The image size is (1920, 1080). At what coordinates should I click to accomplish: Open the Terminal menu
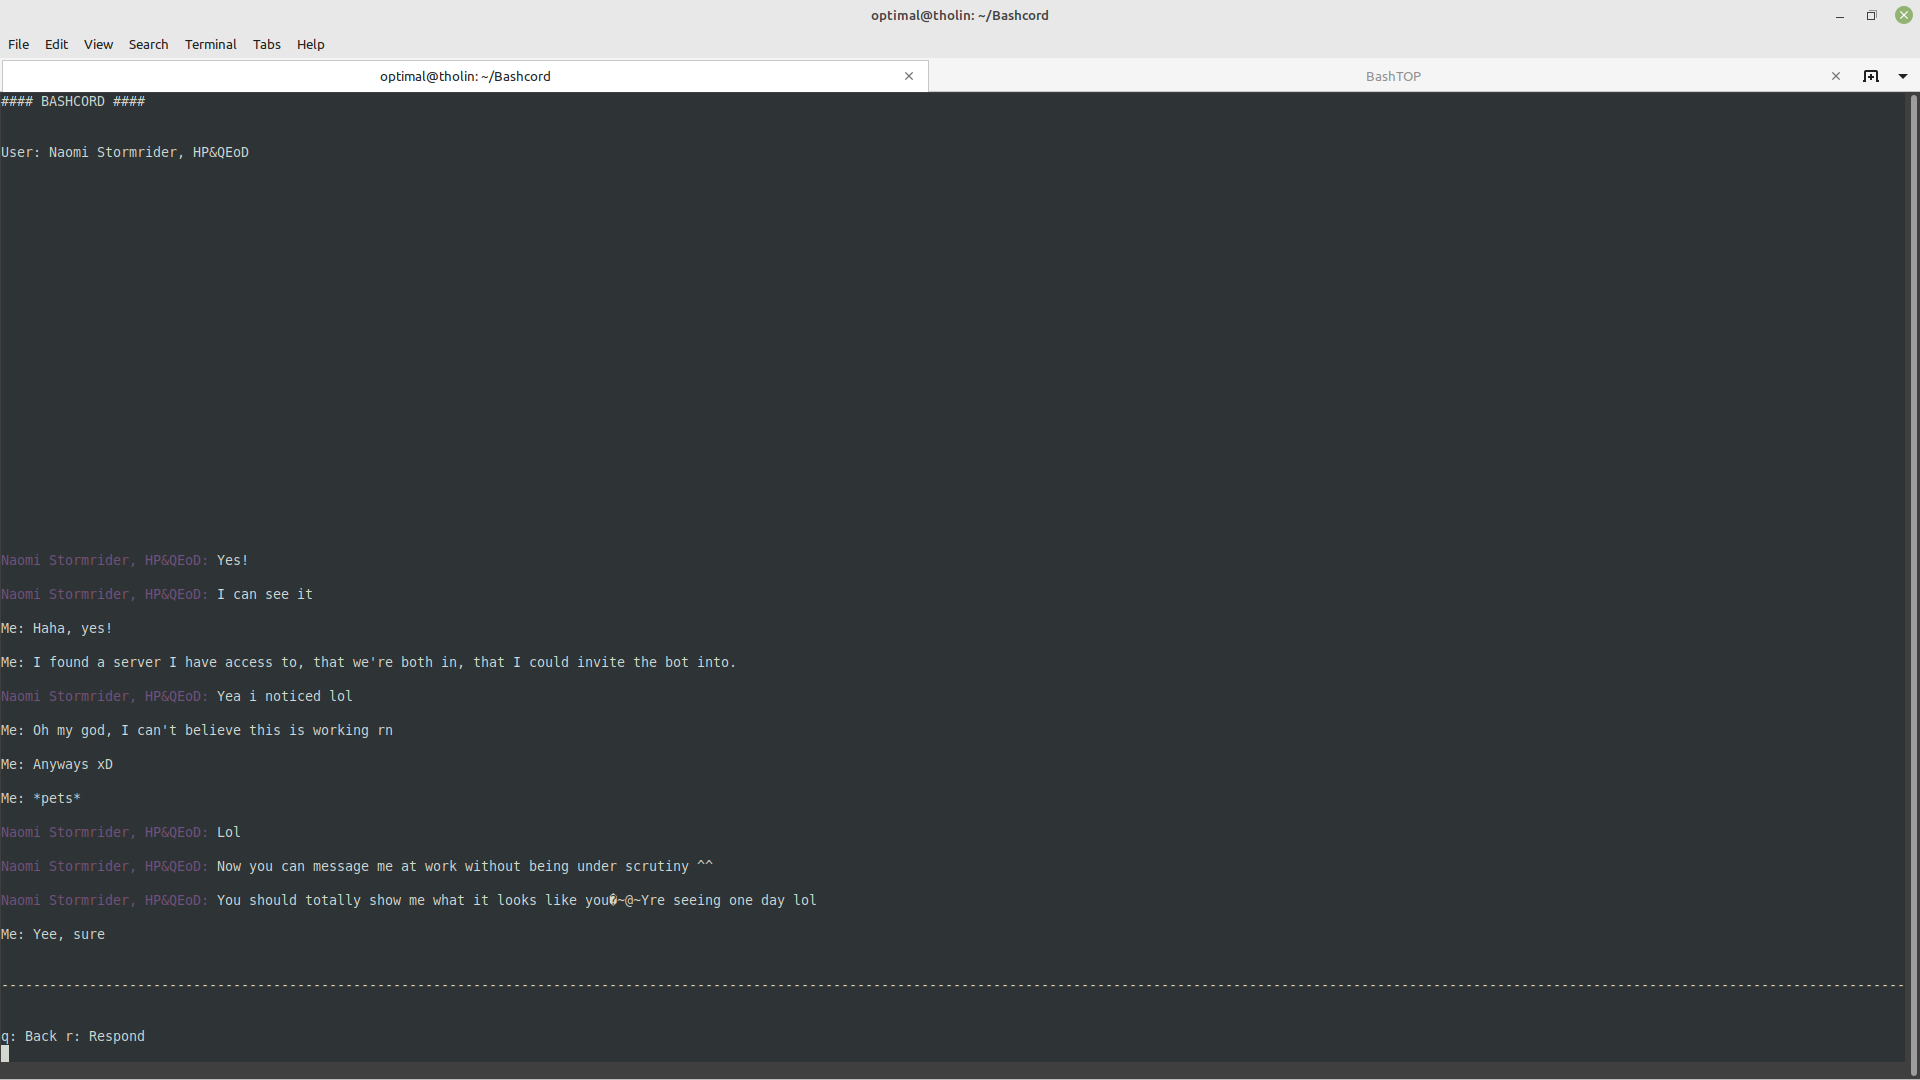pos(210,44)
